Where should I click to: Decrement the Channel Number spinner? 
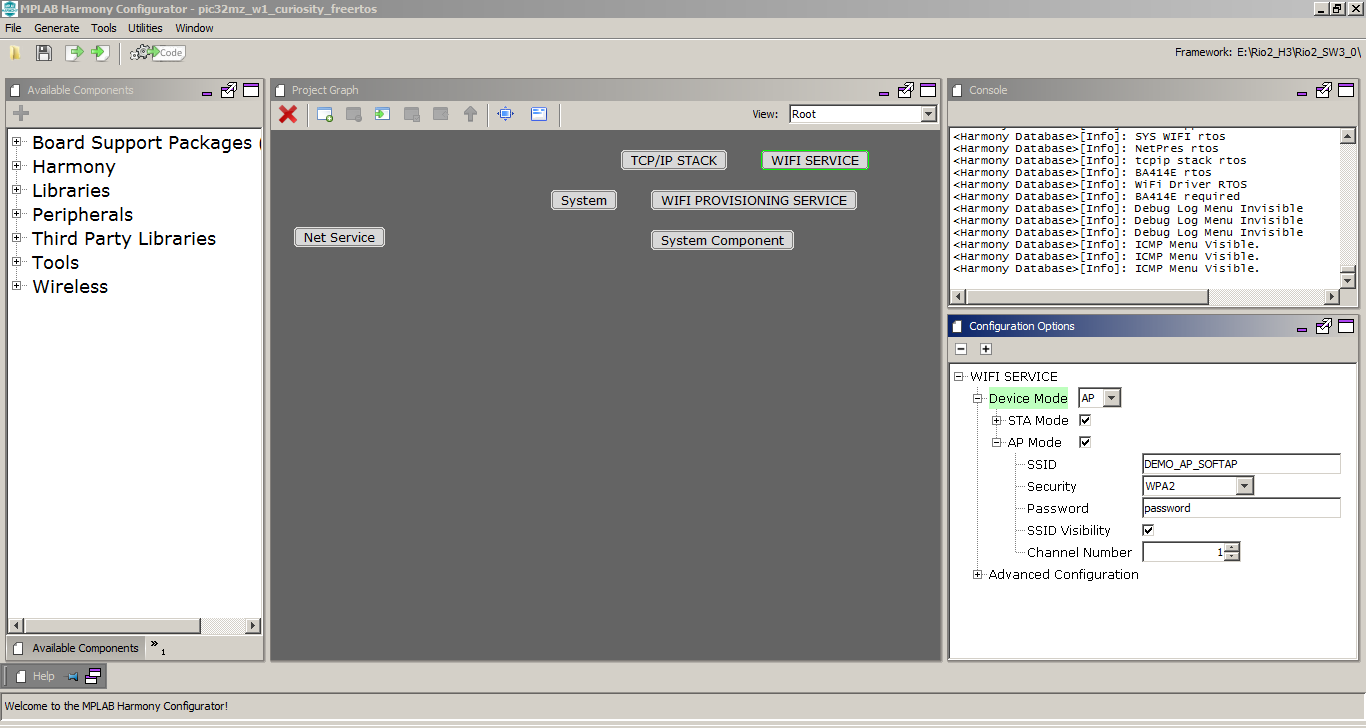pyautogui.click(x=1232, y=557)
